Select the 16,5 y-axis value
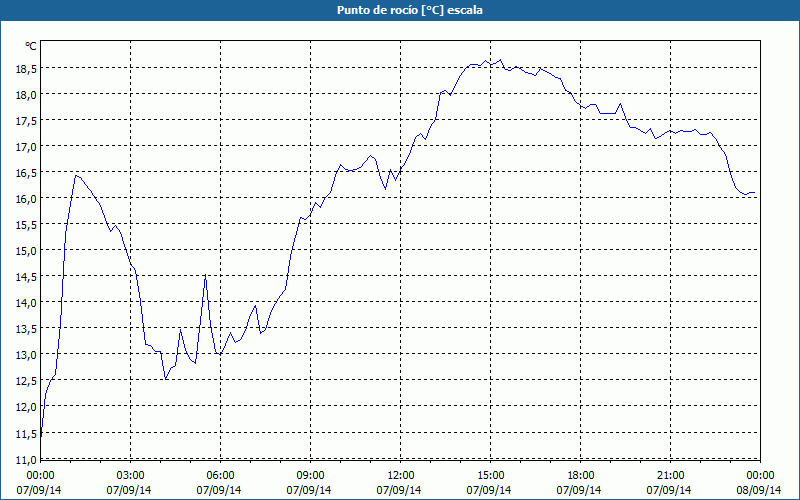 pyautogui.click(x=26, y=172)
